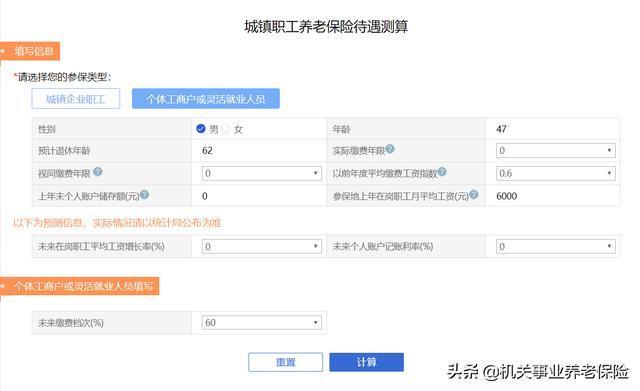
Task: Click help icon for 上年末个人账户储存额
Action: pos(144,195)
